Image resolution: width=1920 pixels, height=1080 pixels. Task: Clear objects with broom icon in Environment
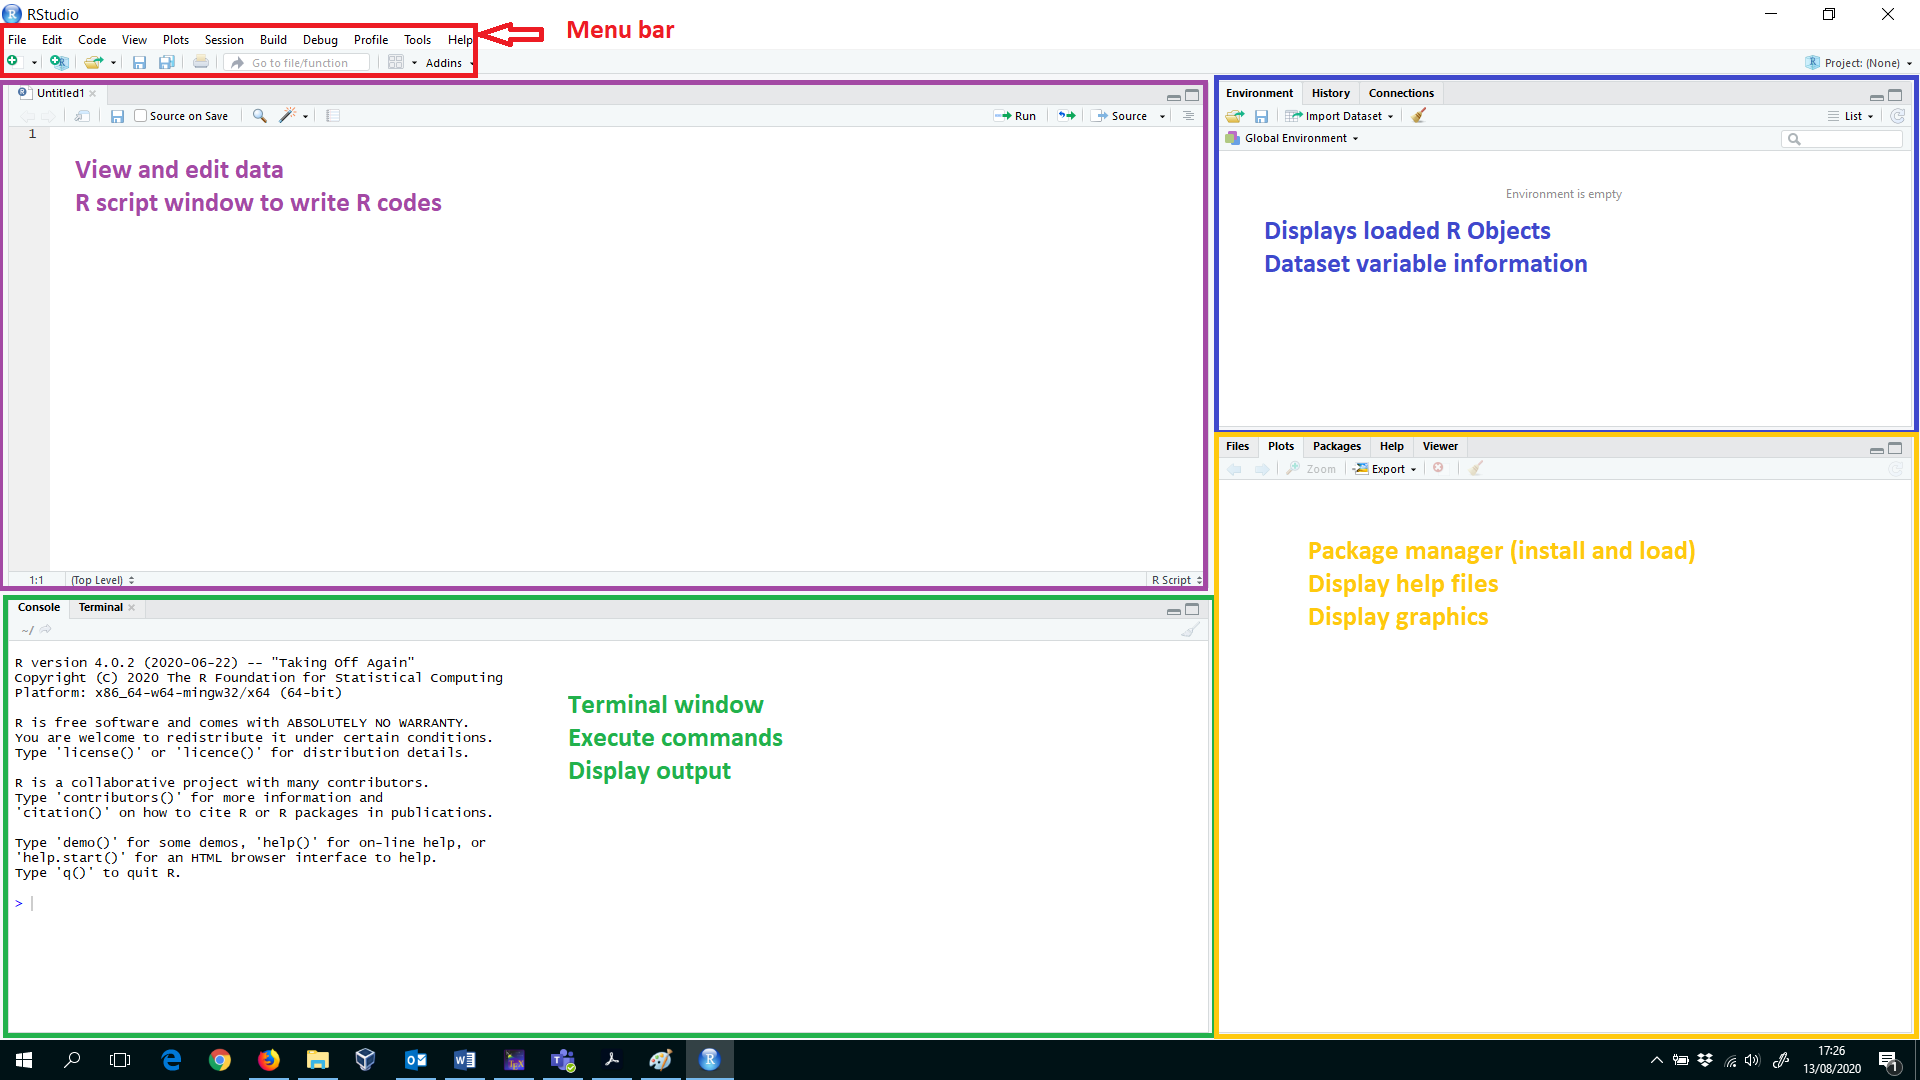click(1418, 115)
